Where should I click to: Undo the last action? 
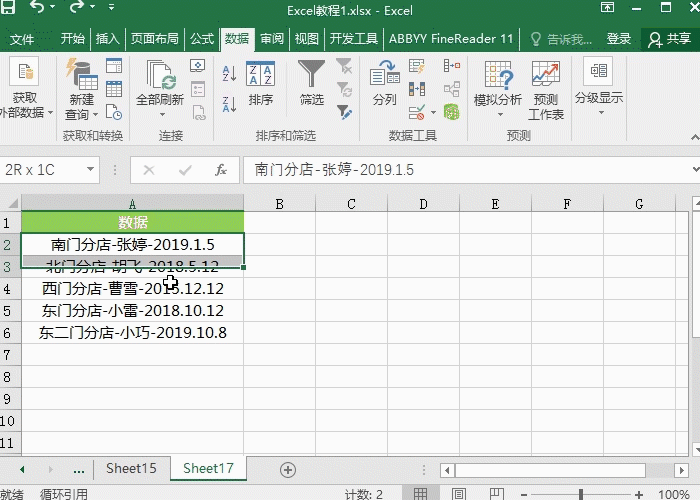click(x=37, y=6)
